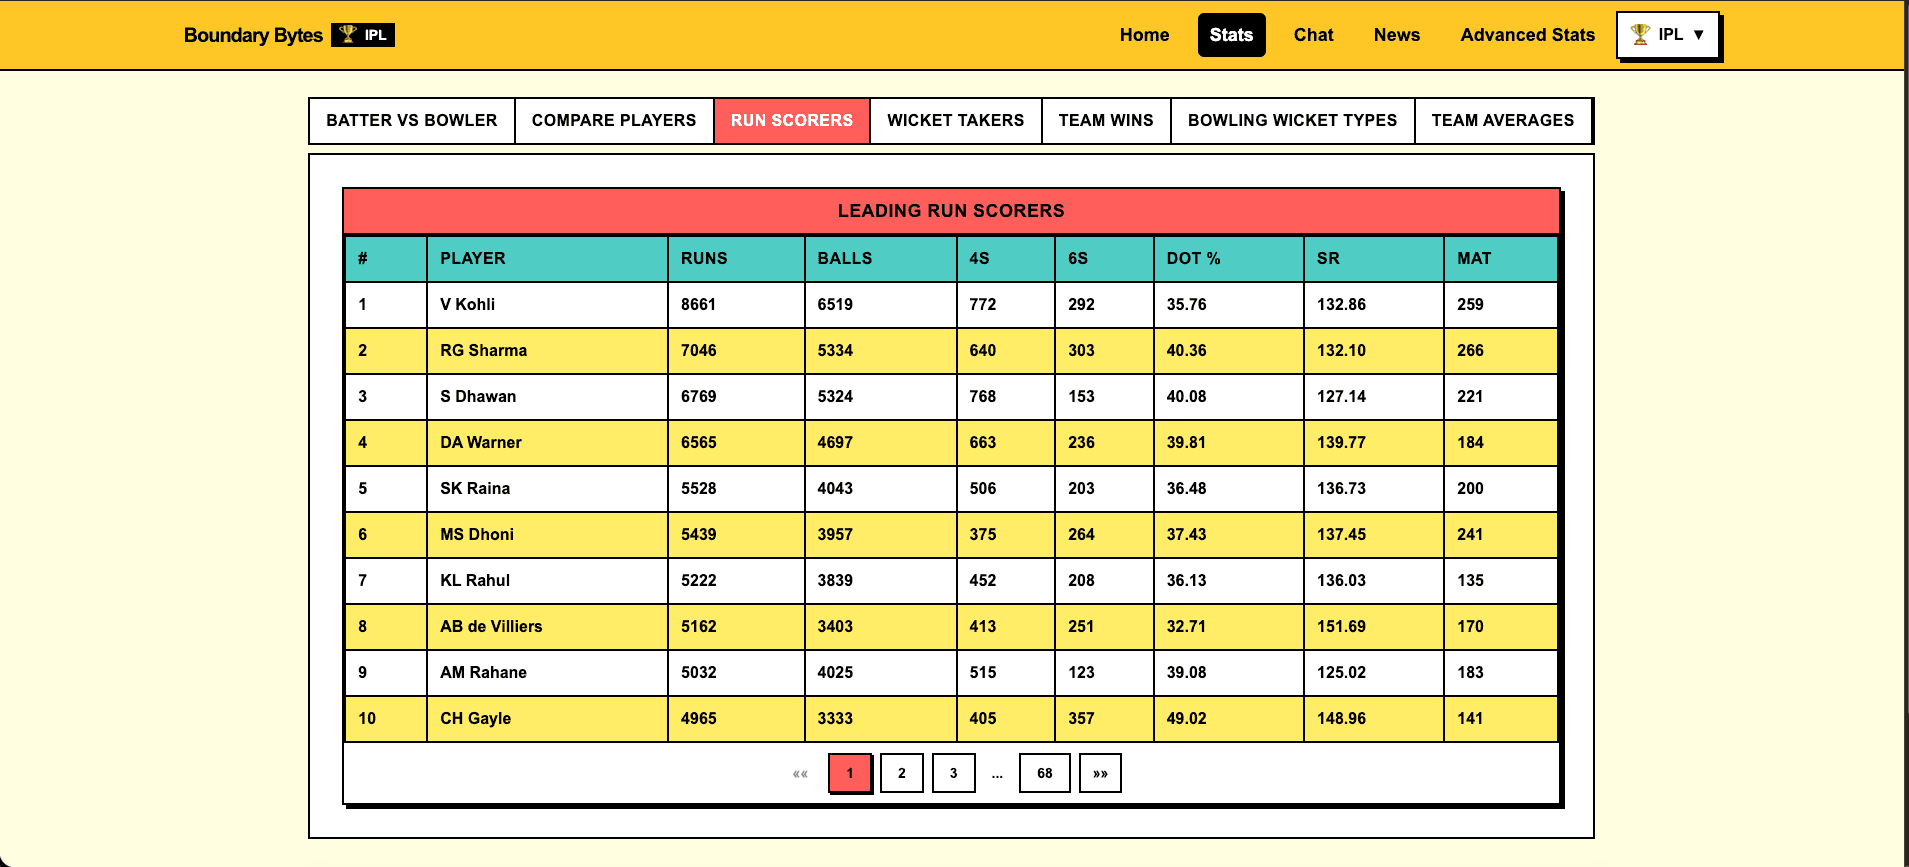Open Advanced Stats from the navbar
The height and width of the screenshot is (867, 1909).
coord(1527,35)
